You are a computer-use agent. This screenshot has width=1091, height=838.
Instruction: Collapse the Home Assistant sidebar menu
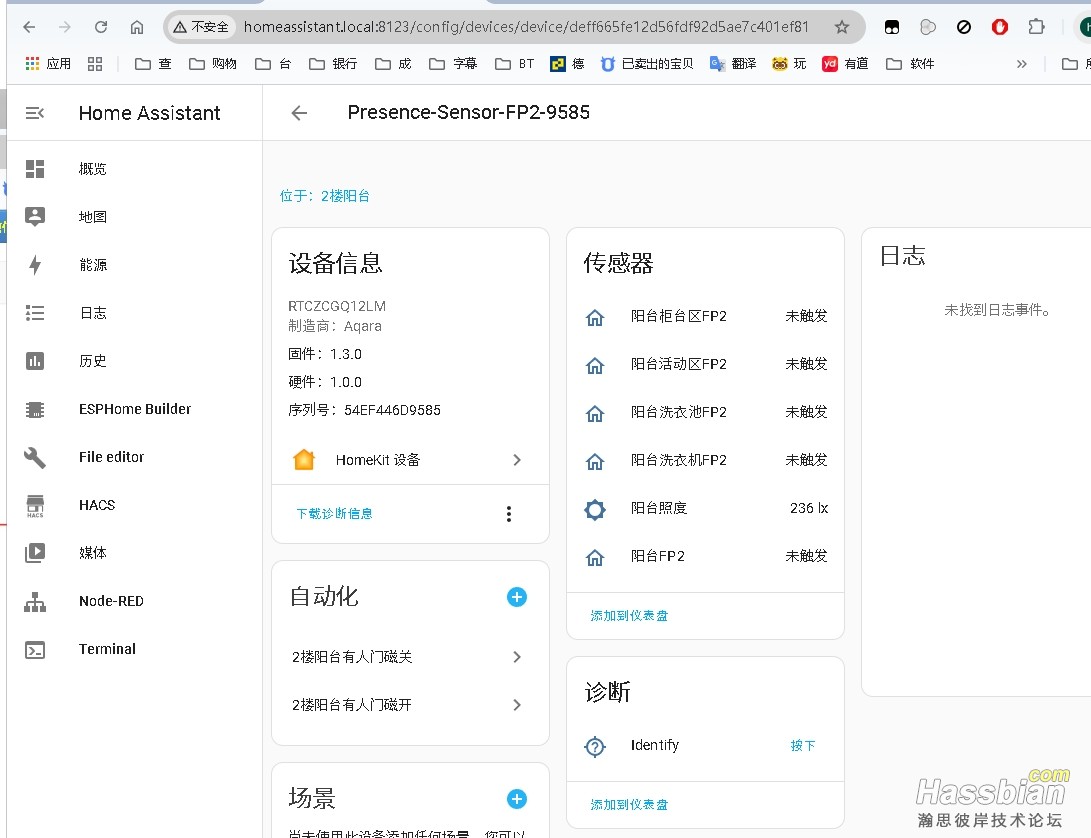(35, 113)
